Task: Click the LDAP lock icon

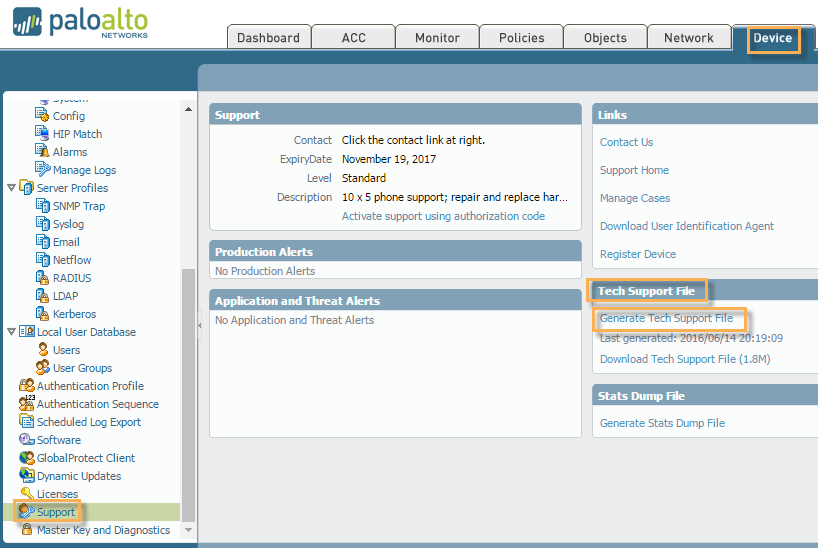Action: [x=42, y=295]
